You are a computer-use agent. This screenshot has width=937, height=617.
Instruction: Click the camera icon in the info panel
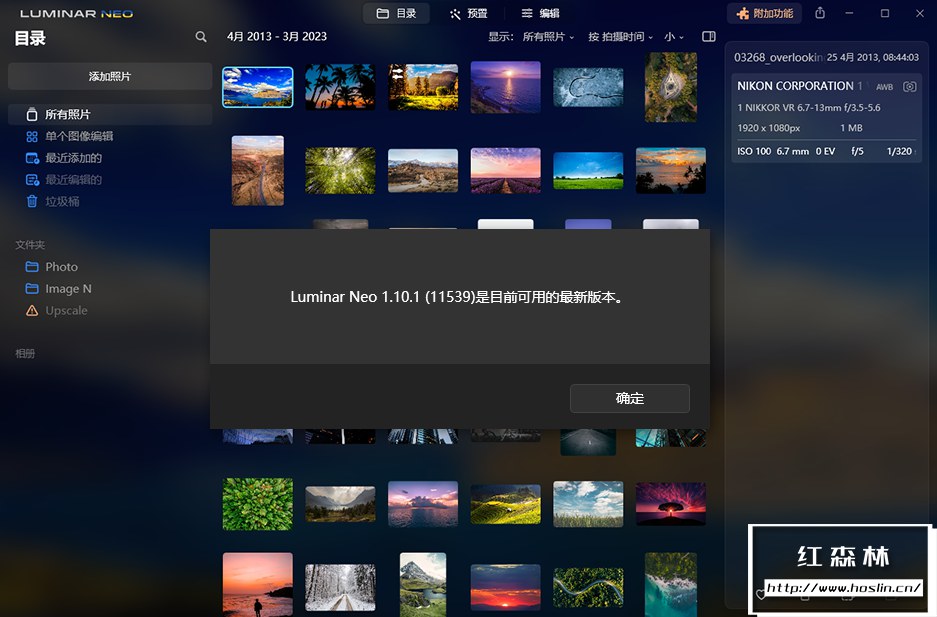click(910, 87)
